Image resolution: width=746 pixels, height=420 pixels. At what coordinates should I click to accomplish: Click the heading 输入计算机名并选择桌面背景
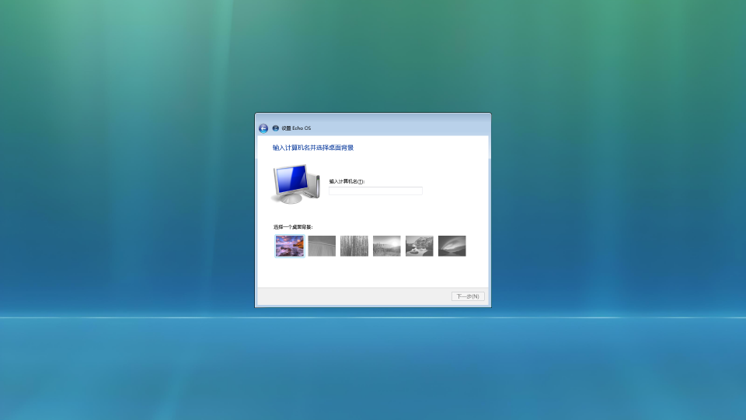[313, 148]
